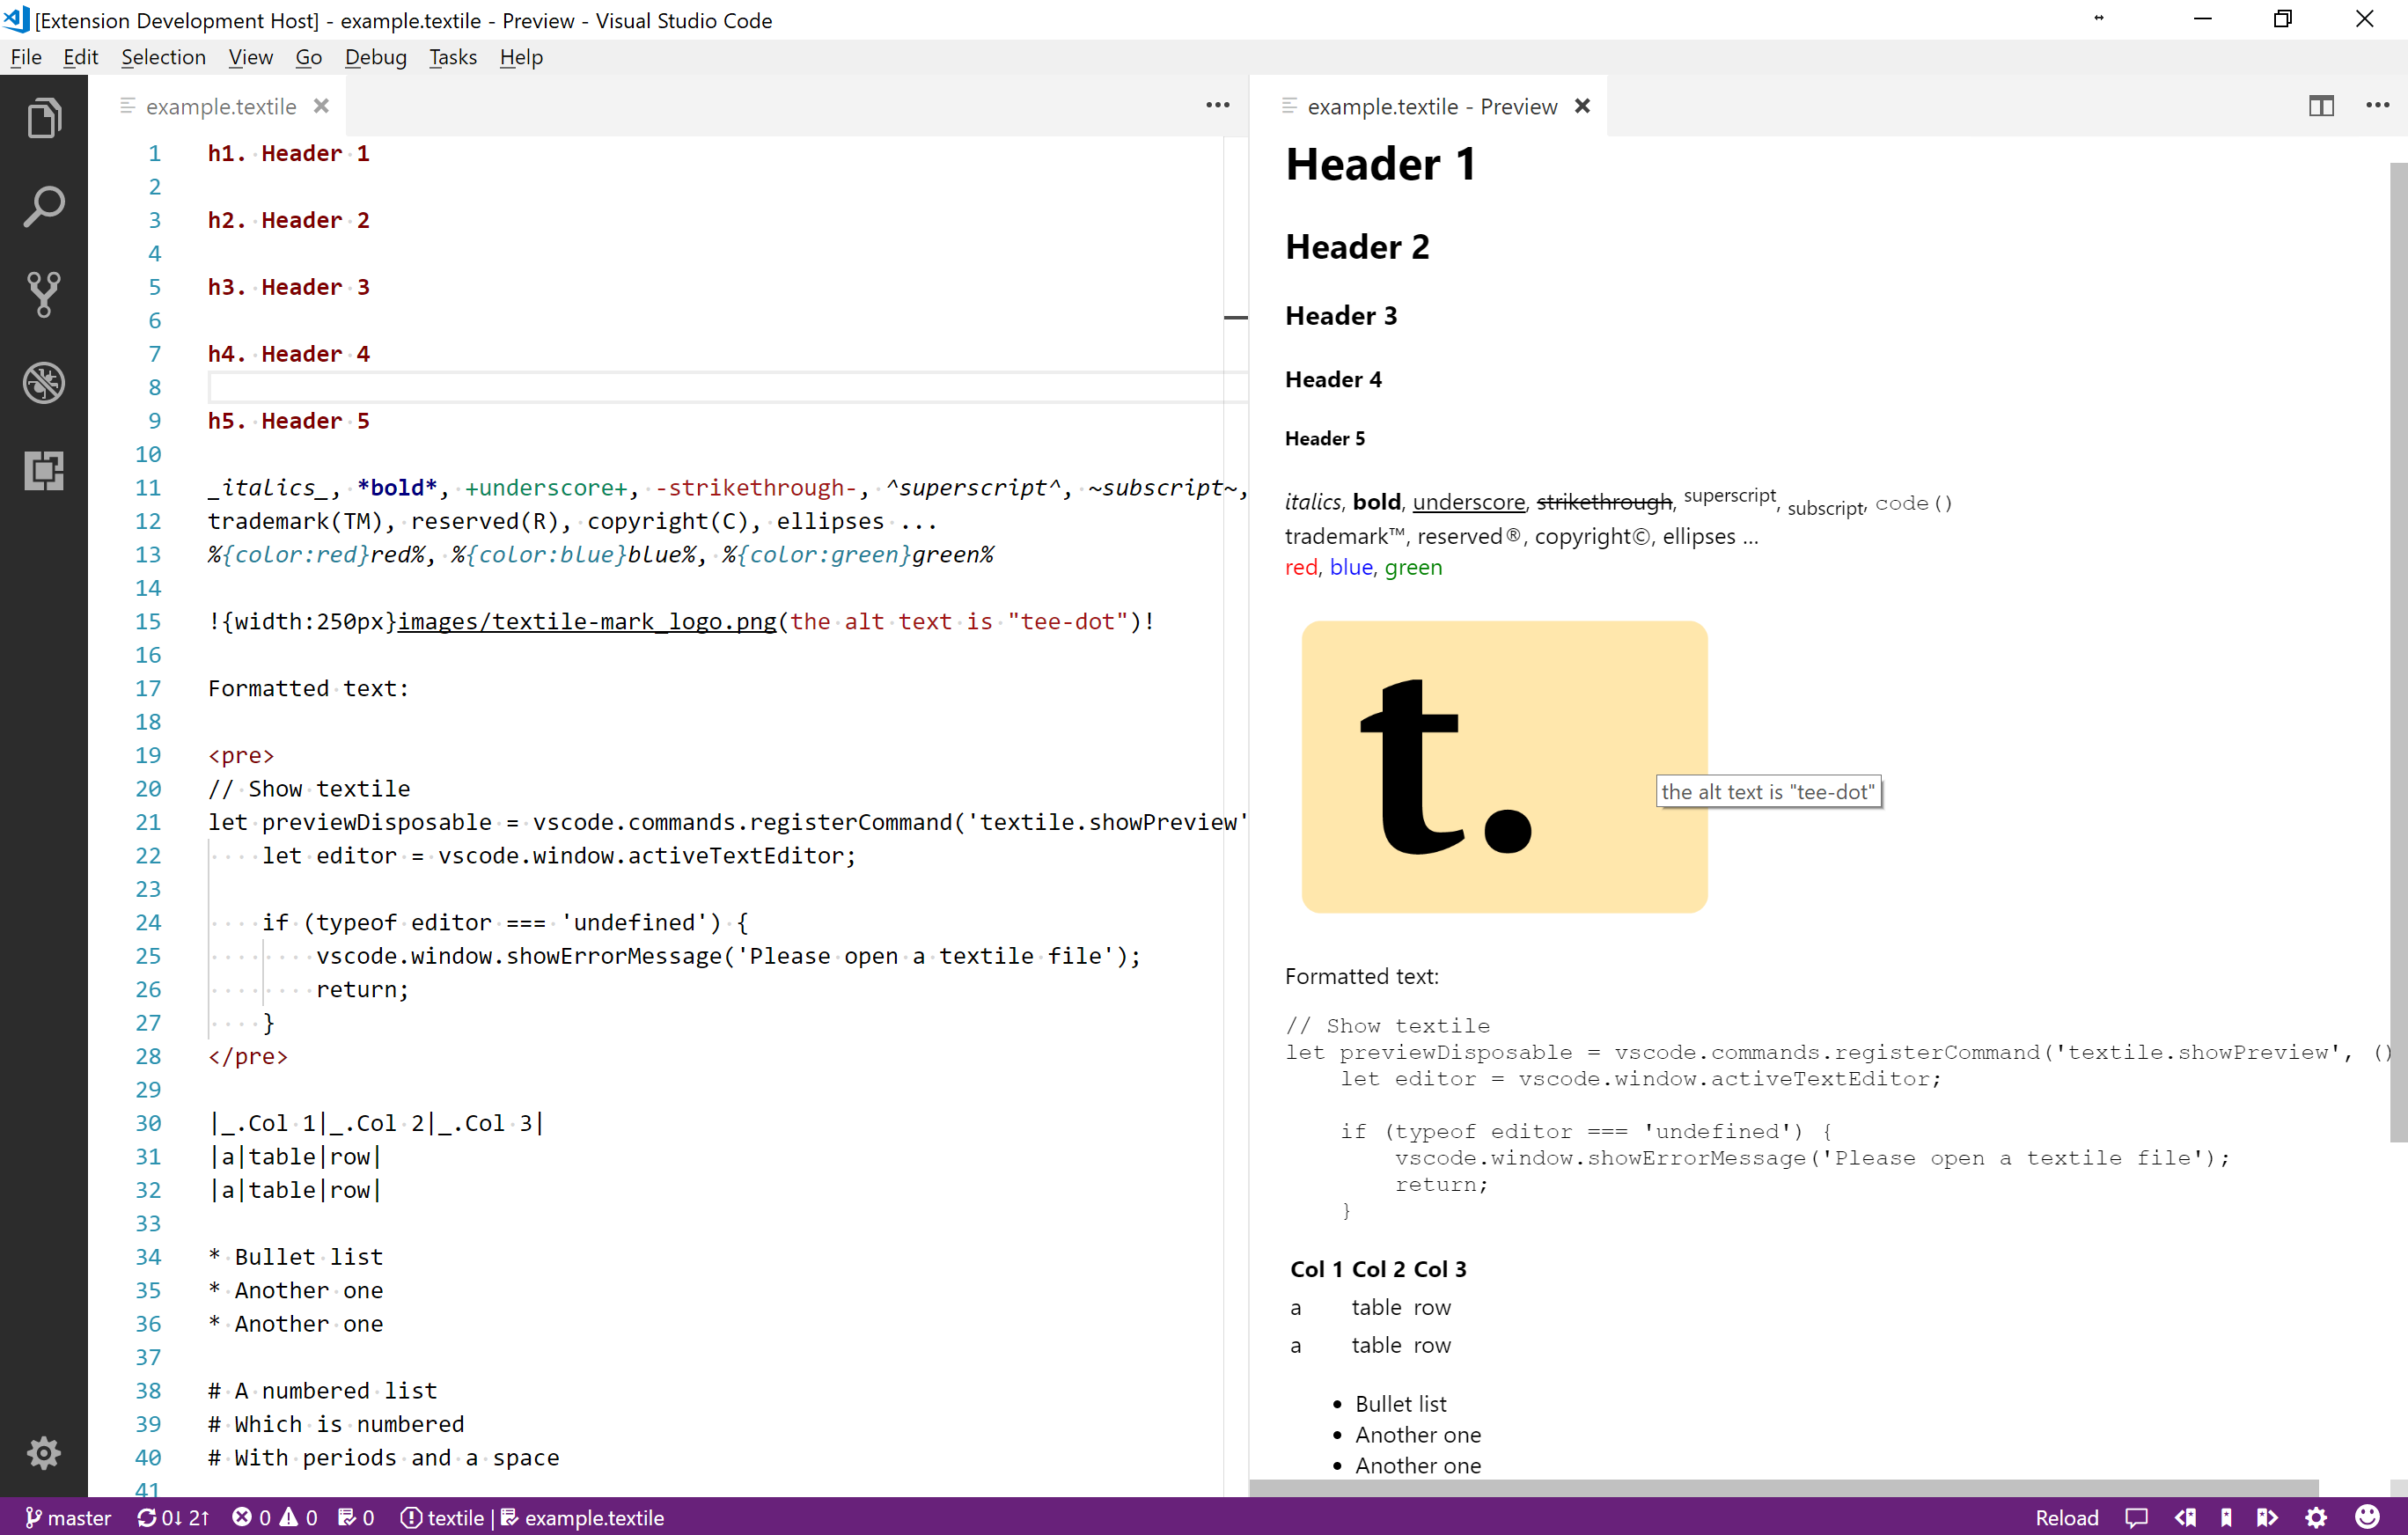Close the example.textile - Preview tab
2408x1535 pixels.
[1582, 106]
